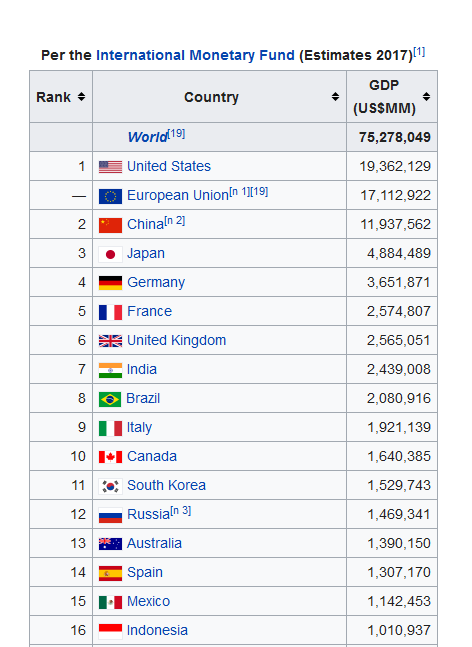Open footnote [19] next to World
Viewport: 472px width, 647px height.
pos(177,133)
